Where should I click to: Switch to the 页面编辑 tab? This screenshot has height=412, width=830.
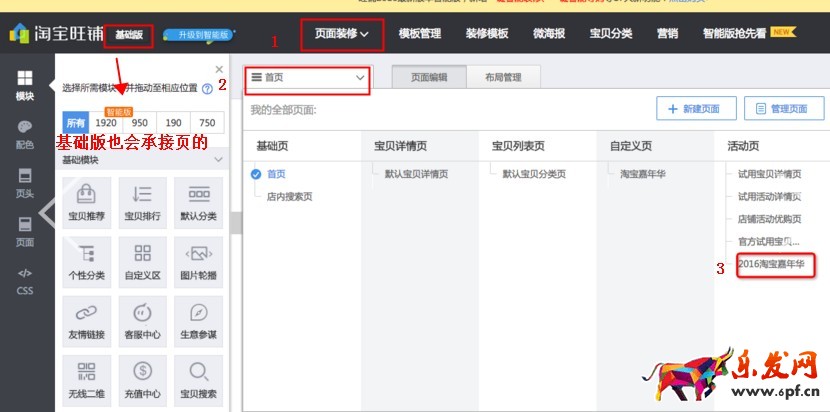point(429,77)
